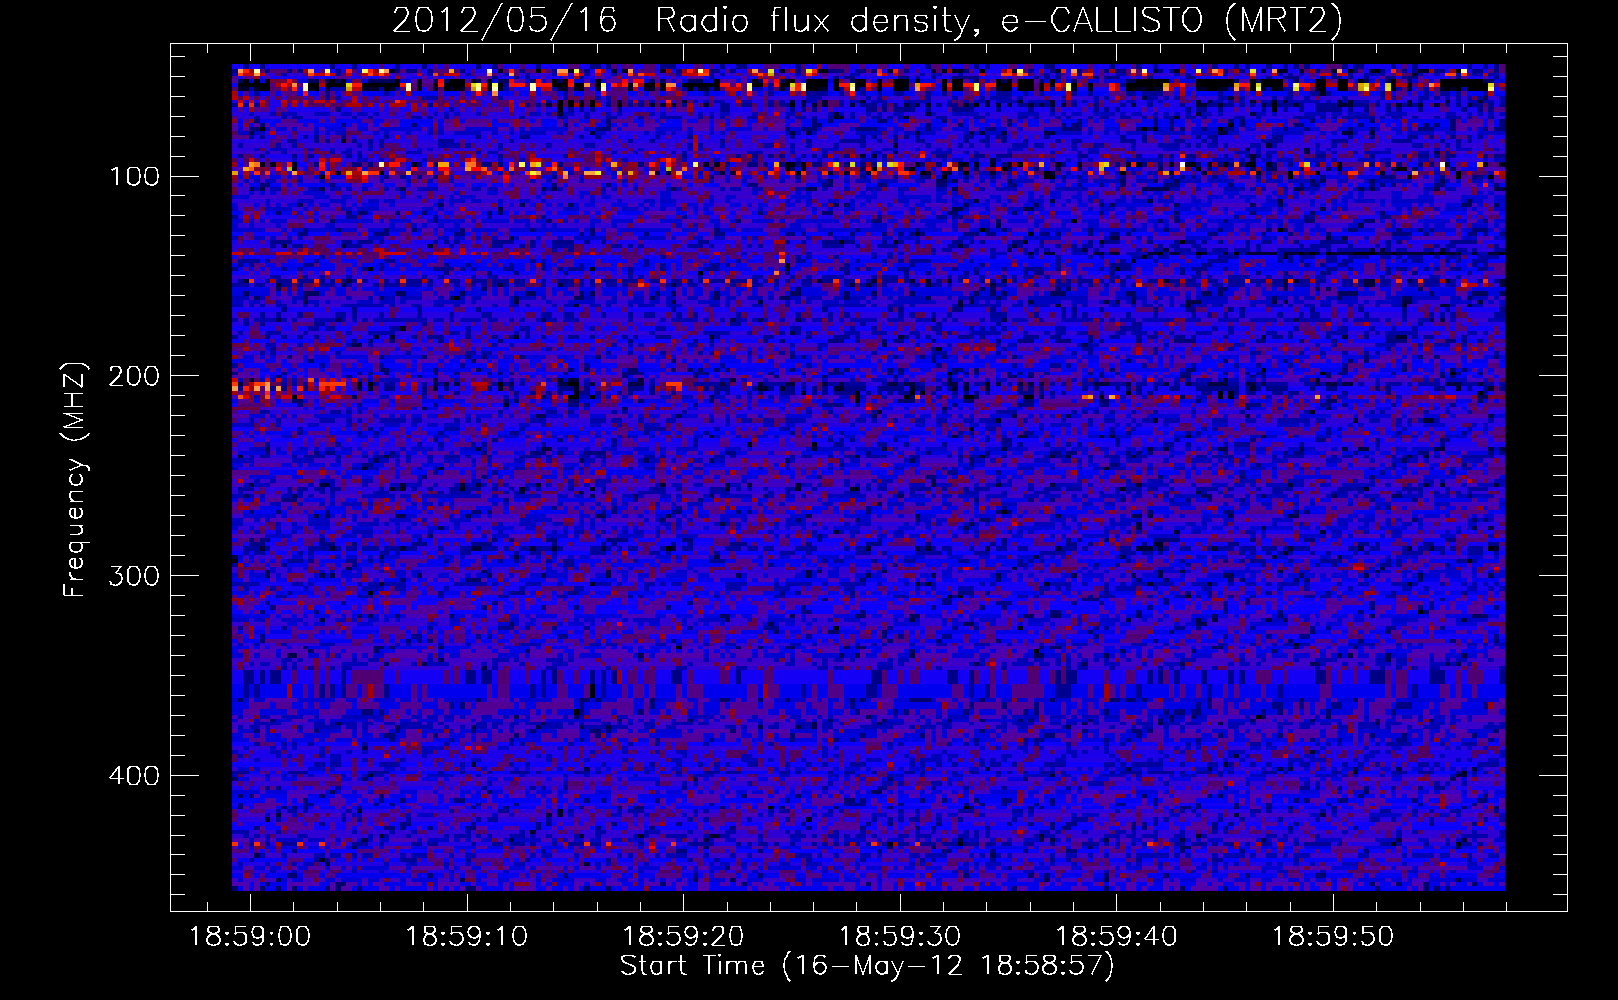Click the 18:59:10 time tick label

[x=466, y=937]
